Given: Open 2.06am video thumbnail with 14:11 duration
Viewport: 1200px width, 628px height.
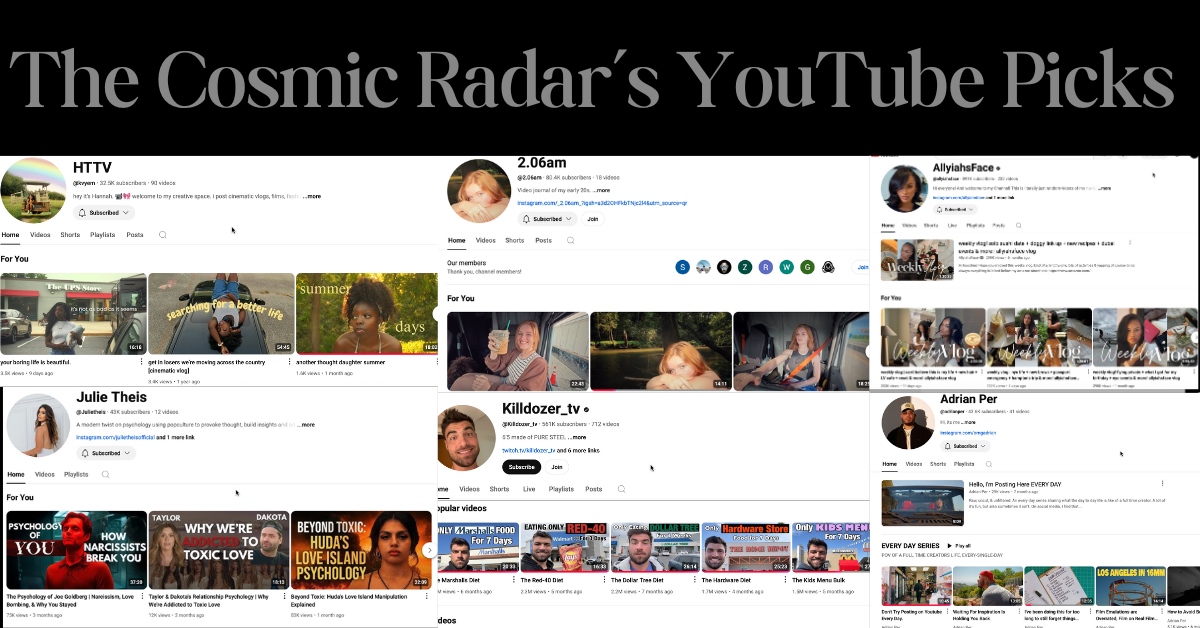Looking at the screenshot, I should click(x=660, y=351).
